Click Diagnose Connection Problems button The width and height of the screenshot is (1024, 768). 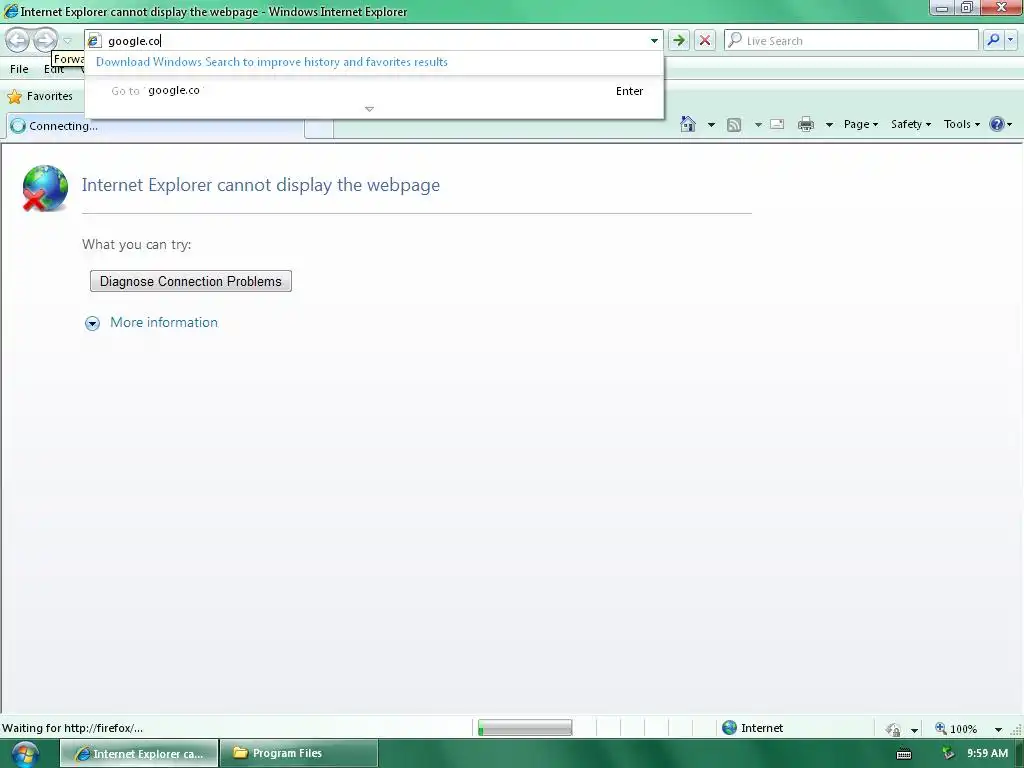click(x=191, y=281)
